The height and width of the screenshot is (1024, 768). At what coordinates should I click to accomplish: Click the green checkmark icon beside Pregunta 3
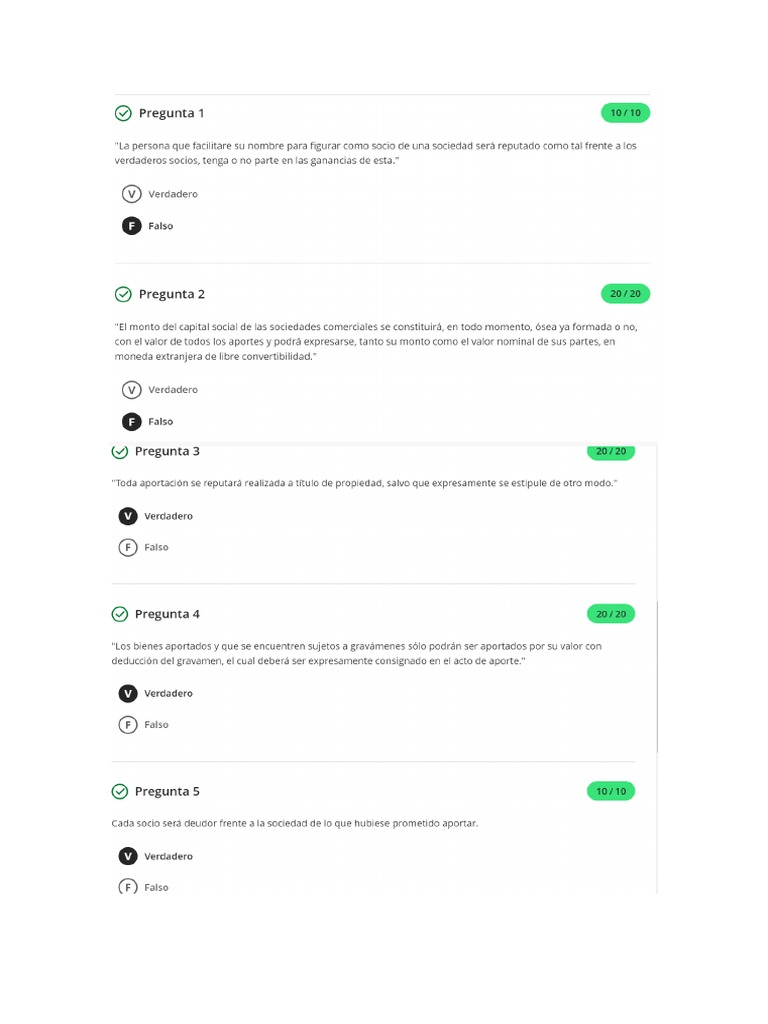point(120,451)
